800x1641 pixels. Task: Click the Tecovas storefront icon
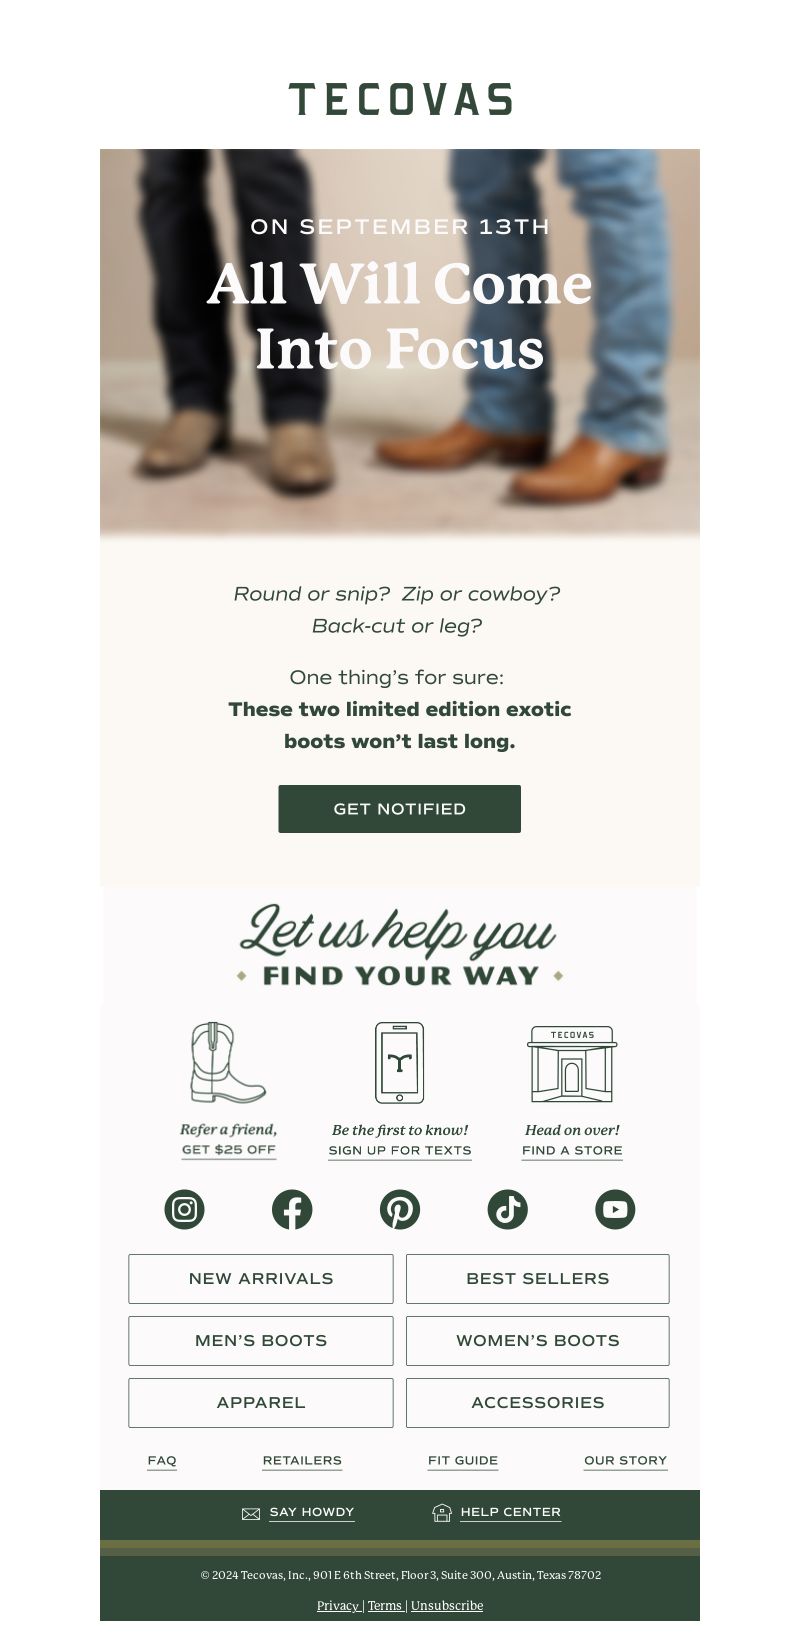[x=572, y=1064]
